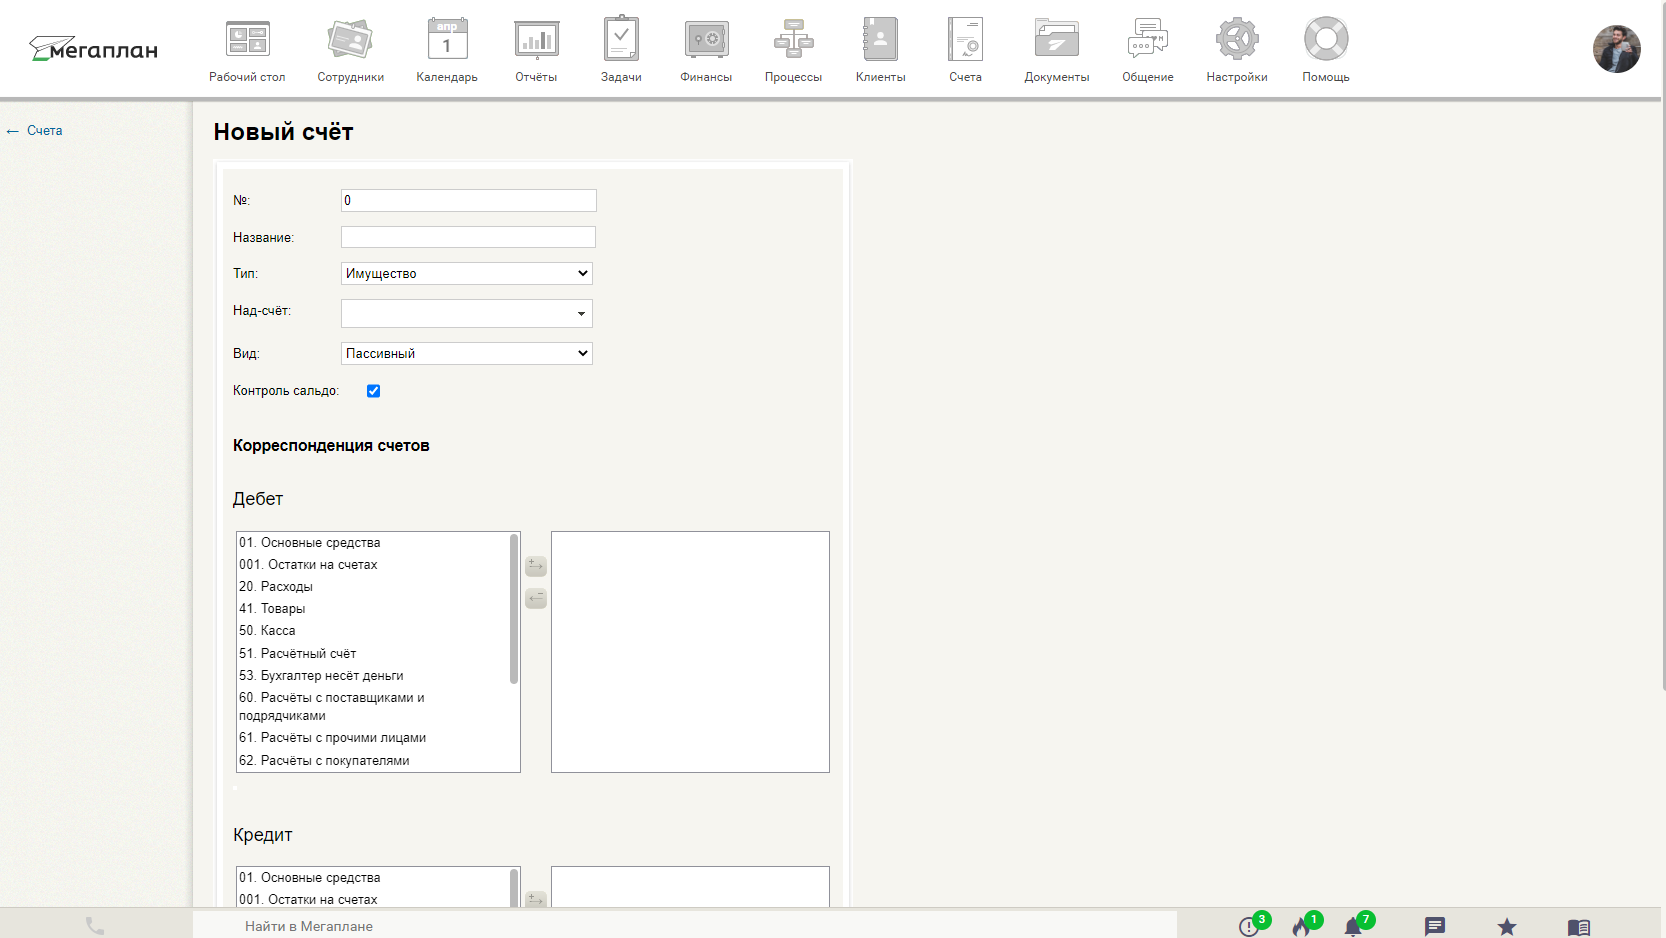
Task: Open the Финансы safe icon
Action: pyautogui.click(x=706, y=41)
